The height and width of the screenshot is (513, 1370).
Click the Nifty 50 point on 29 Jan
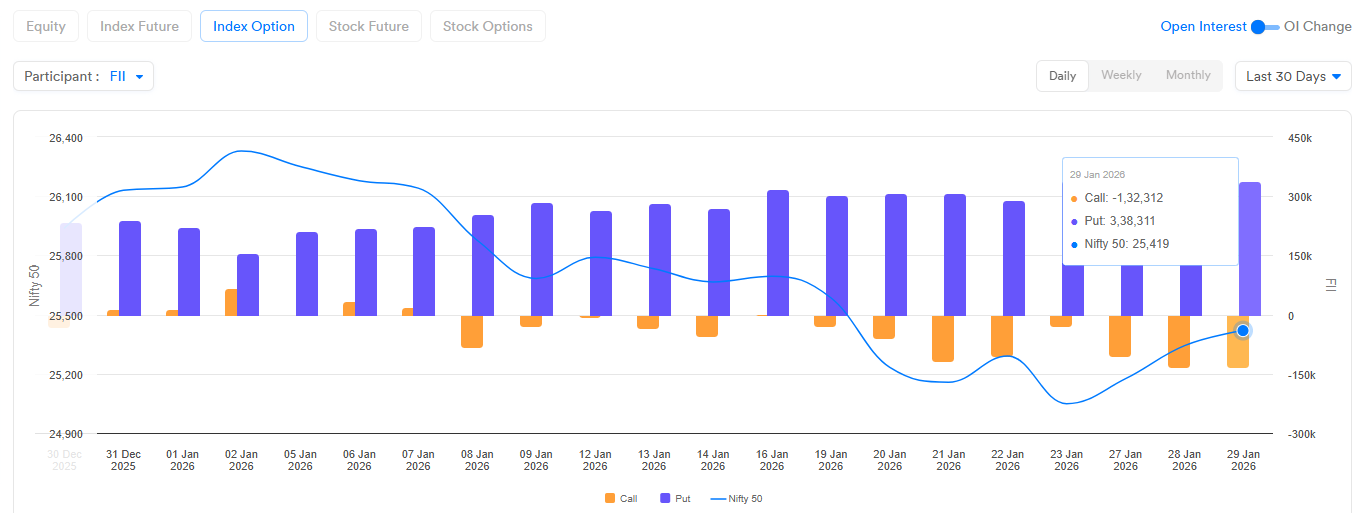coord(1243,331)
